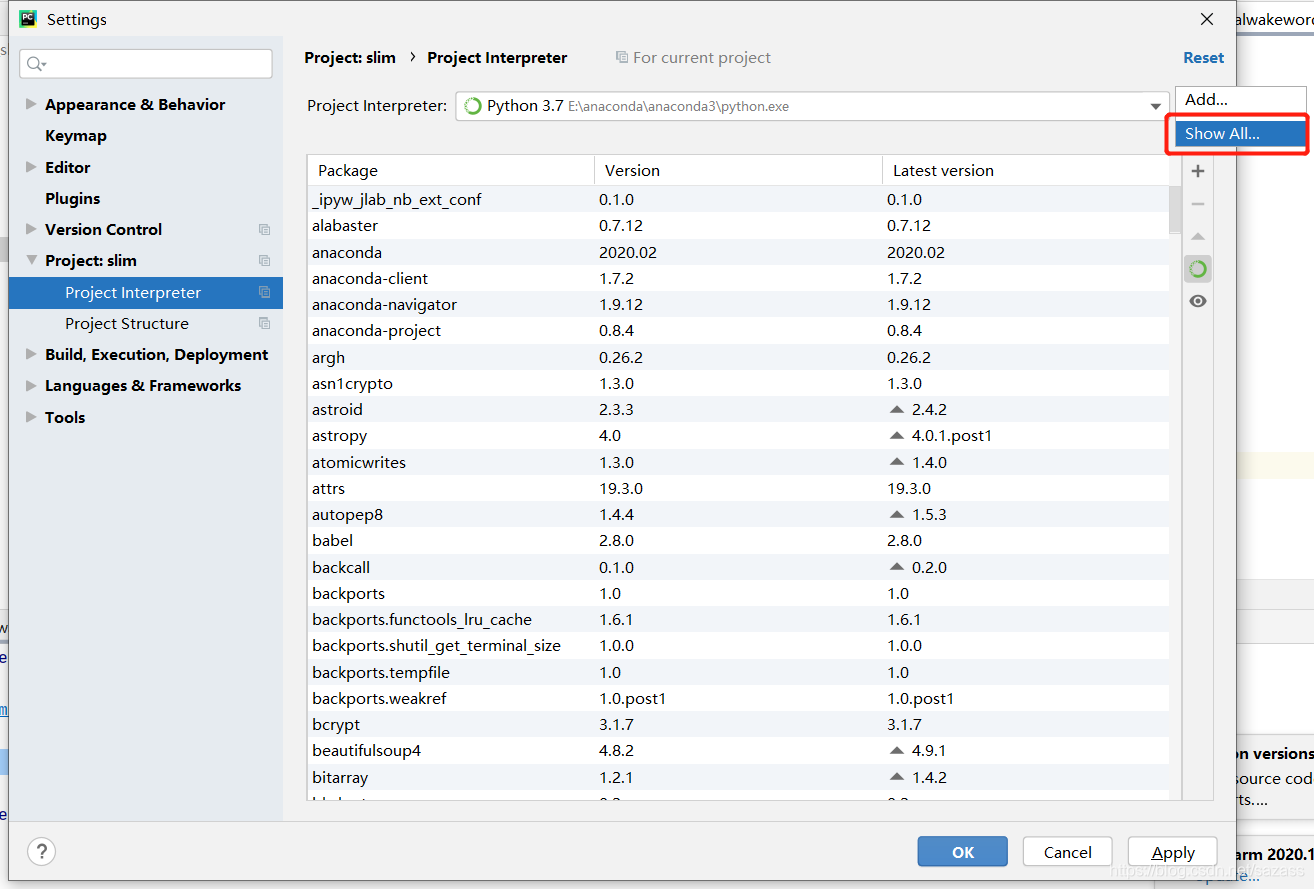The height and width of the screenshot is (889, 1314).
Task: Click the upgrade arrow beside astroid 2.4.2
Action: pyautogui.click(x=896, y=410)
